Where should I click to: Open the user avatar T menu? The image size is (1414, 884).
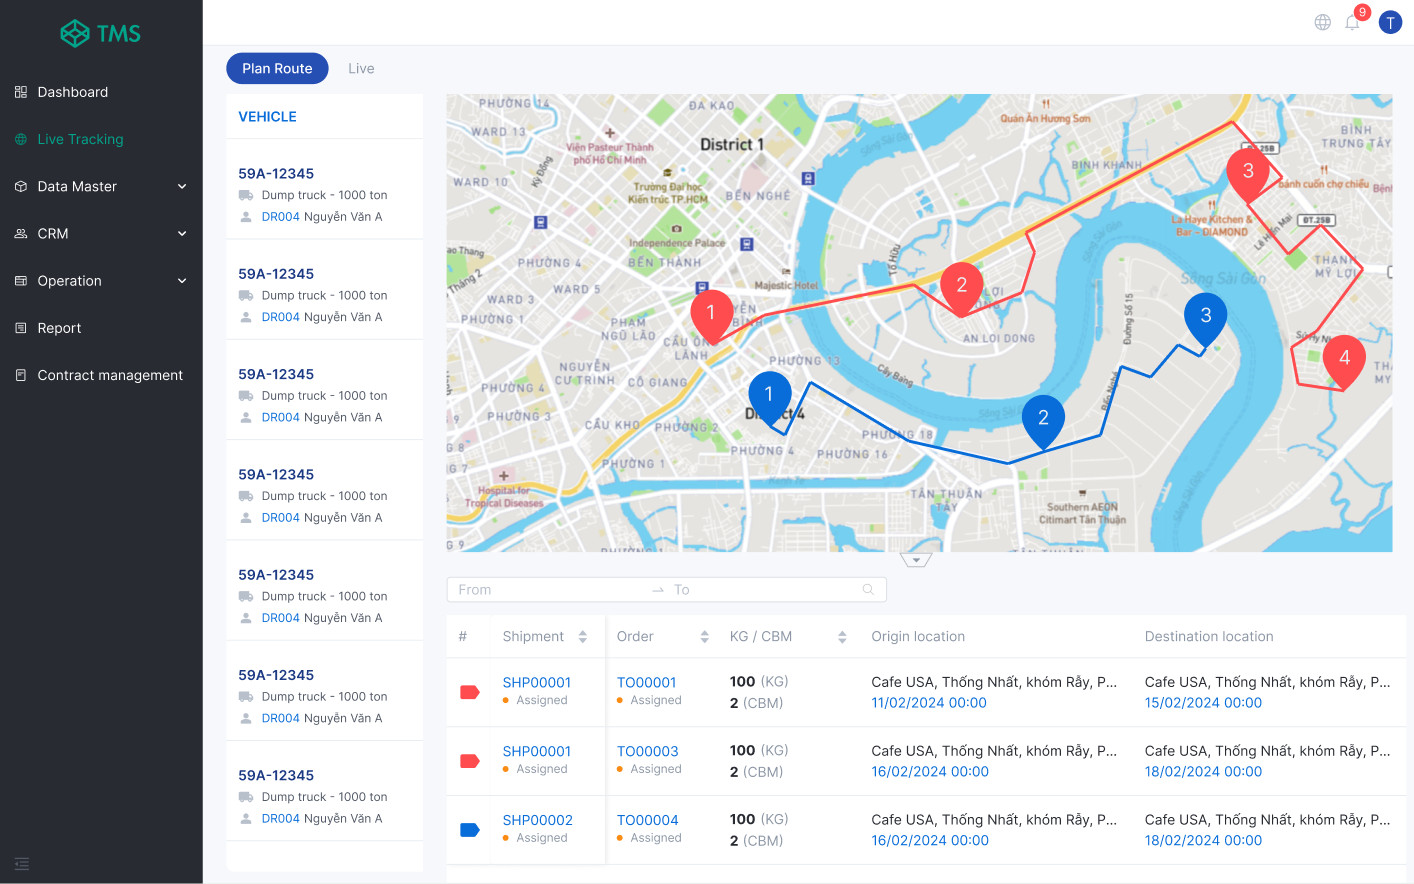tap(1390, 21)
